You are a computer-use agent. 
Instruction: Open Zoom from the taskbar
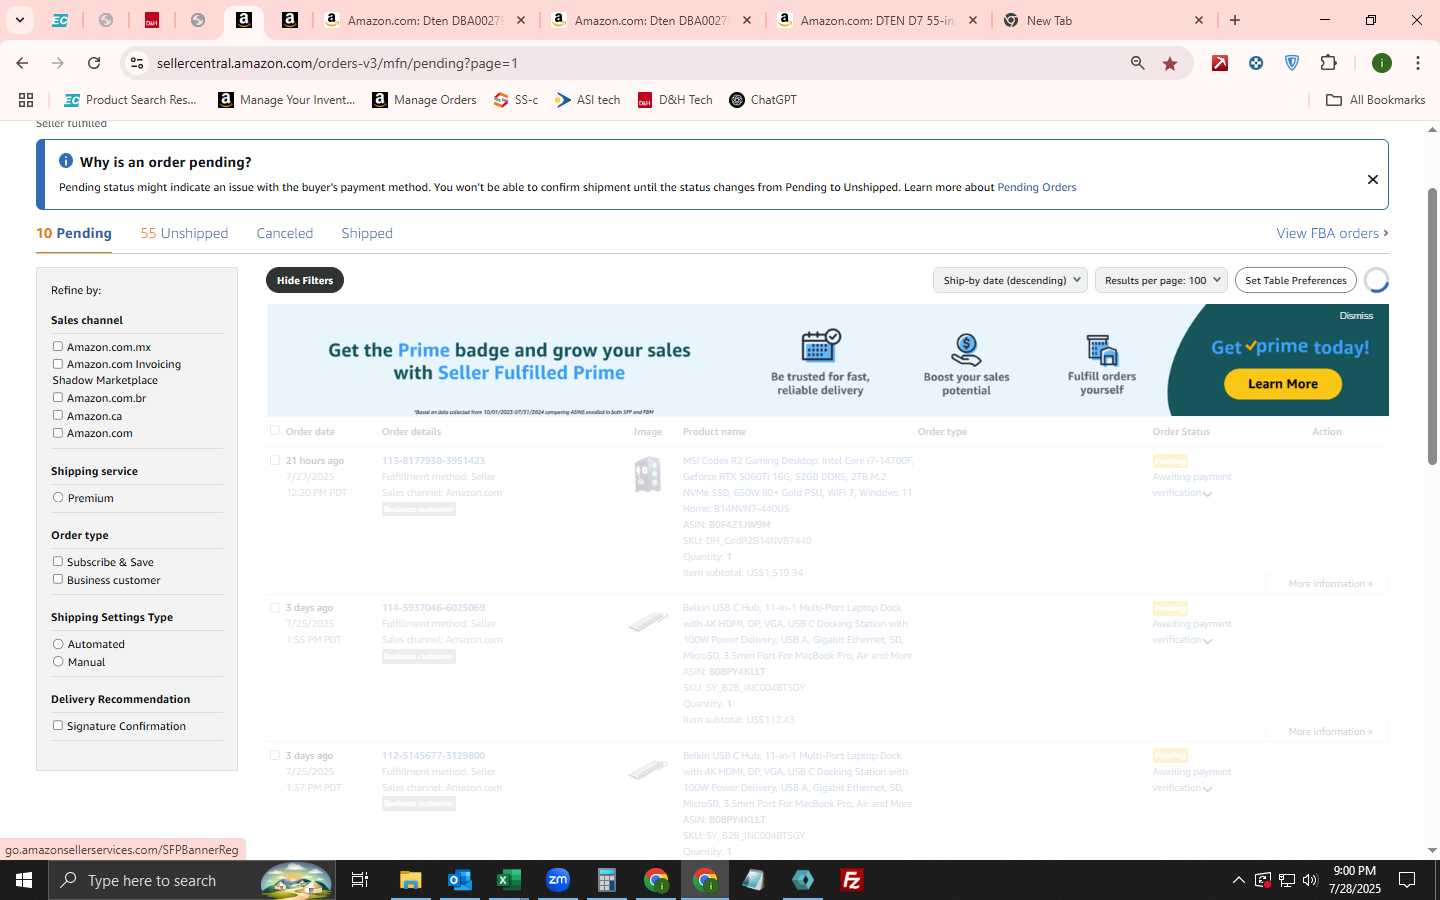(558, 880)
